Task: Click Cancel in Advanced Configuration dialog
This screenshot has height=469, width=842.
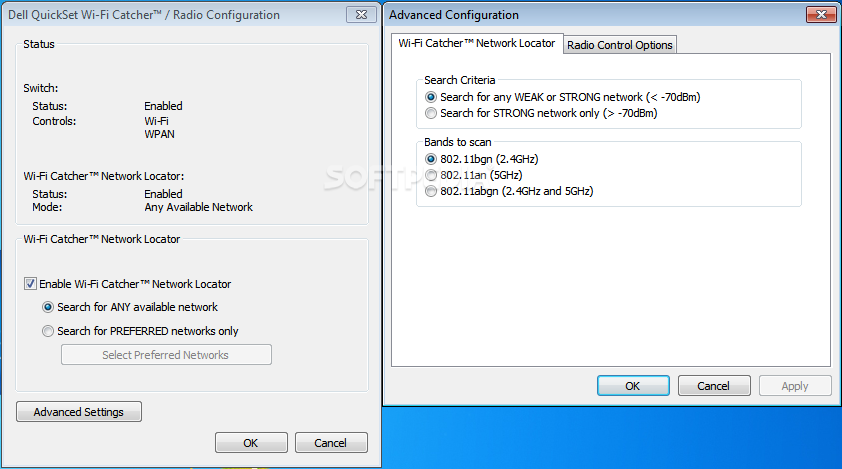Action: pyautogui.click(x=714, y=386)
